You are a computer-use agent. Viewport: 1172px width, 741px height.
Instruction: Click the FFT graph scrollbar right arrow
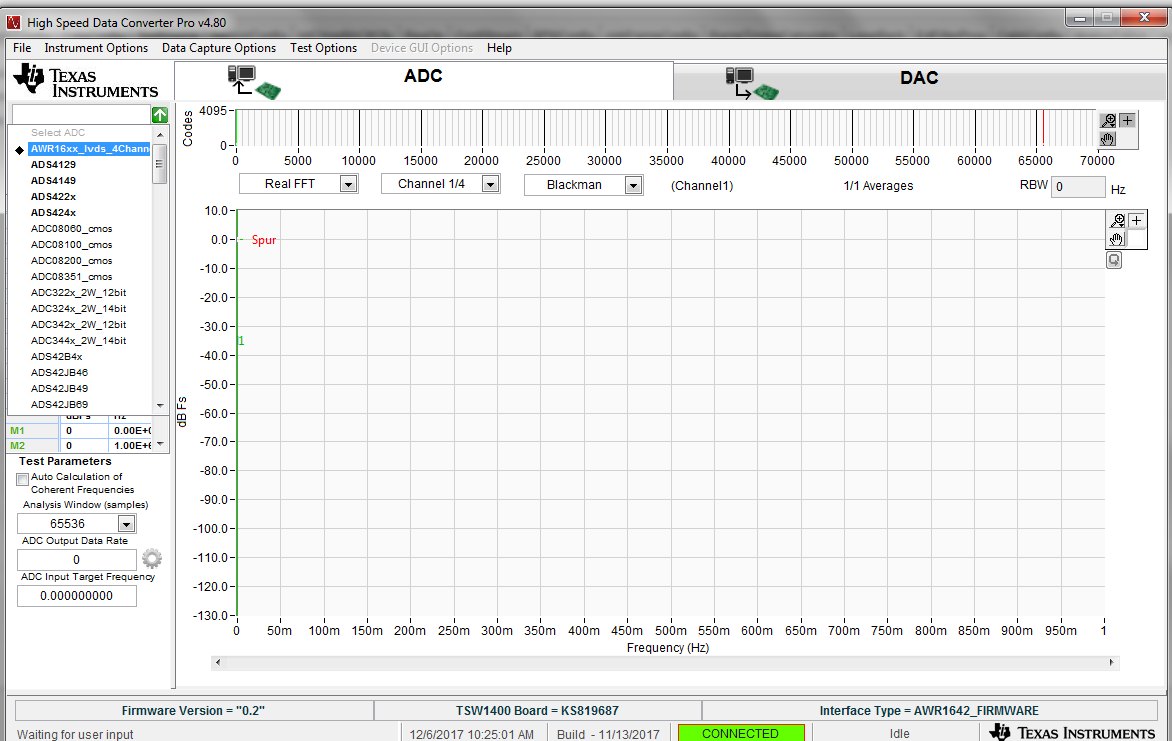pyautogui.click(x=1111, y=662)
